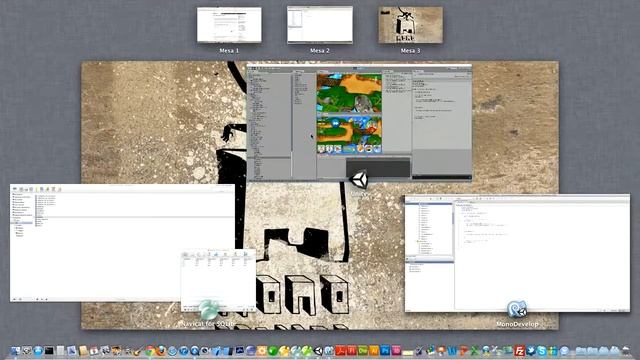Open Microsoft PowerPoint in the dock
Image resolution: width=640 pixels, height=360 pixels.
[x=463, y=351]
